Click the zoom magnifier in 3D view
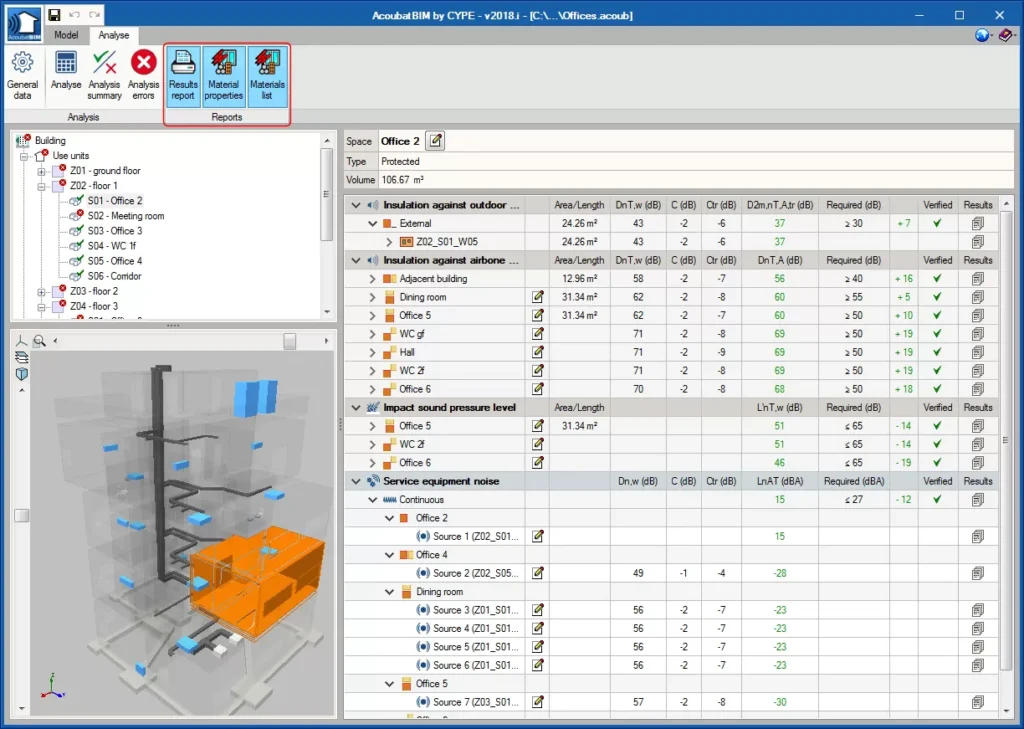 pos(40,341)
